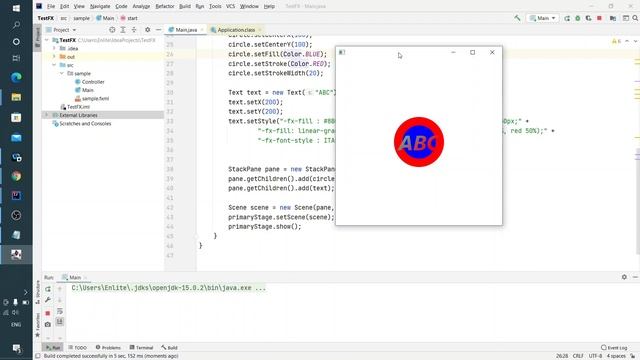Click the Rerun icon in the top toolbar
The width and height of the screenshot is (640, 360).
click(567, 18)
